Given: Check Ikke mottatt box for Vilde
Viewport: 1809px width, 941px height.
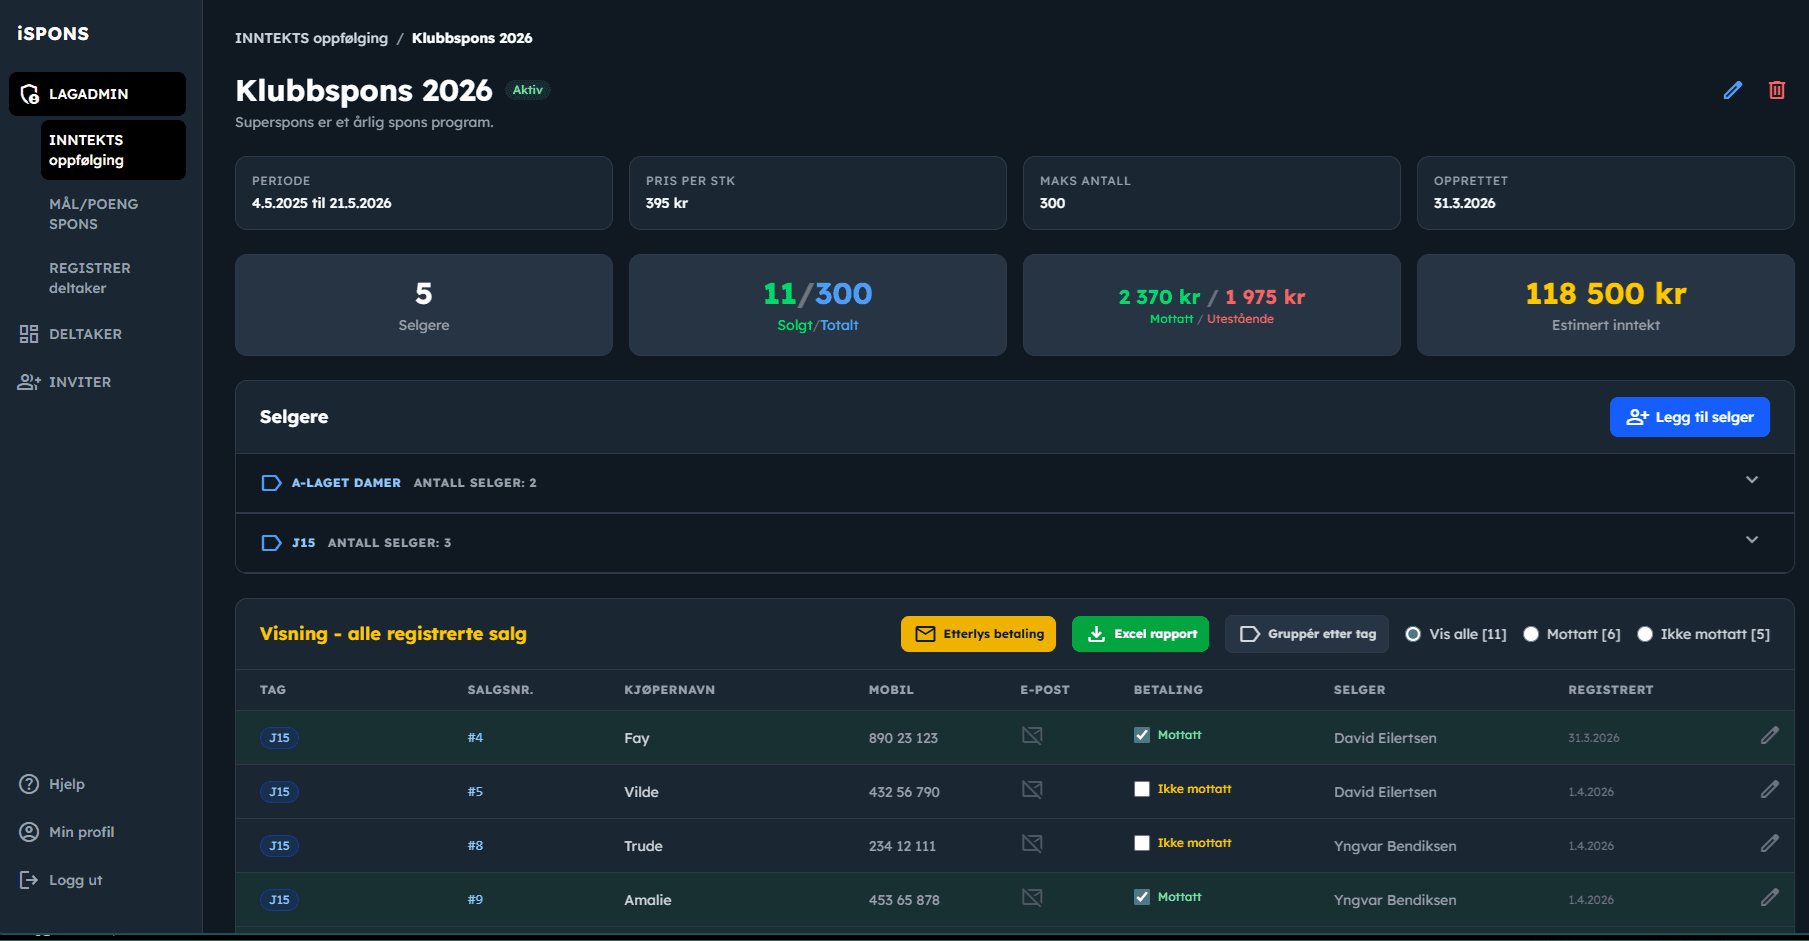Looking at the screenshot, I should click(x=1142, y=789).
